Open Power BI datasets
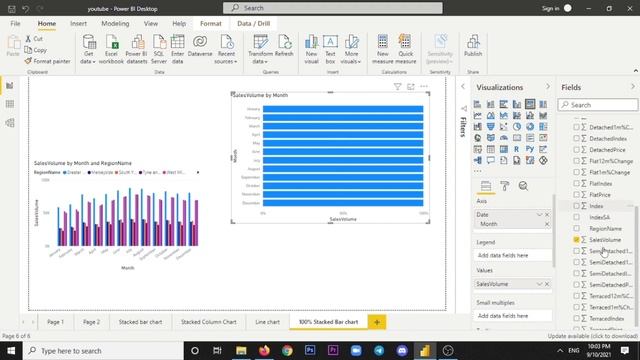Image resolution: width=640 pixels, height=360 pixels. [136, 49]
